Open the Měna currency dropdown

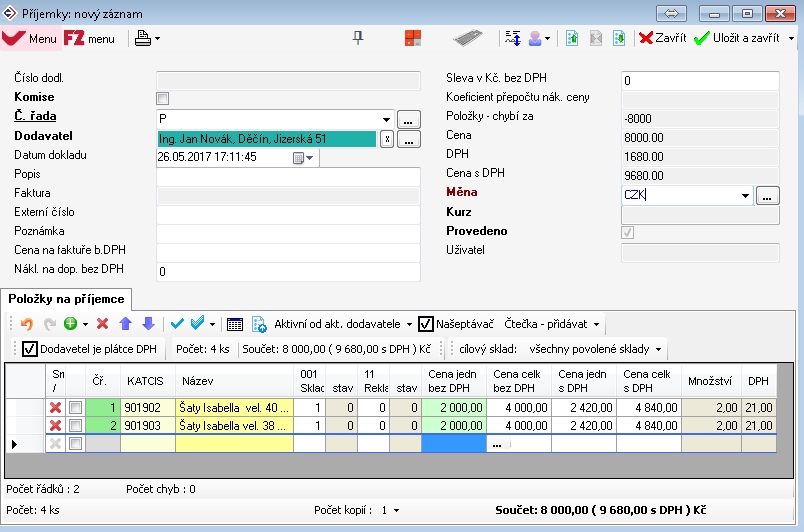[745, 195]
